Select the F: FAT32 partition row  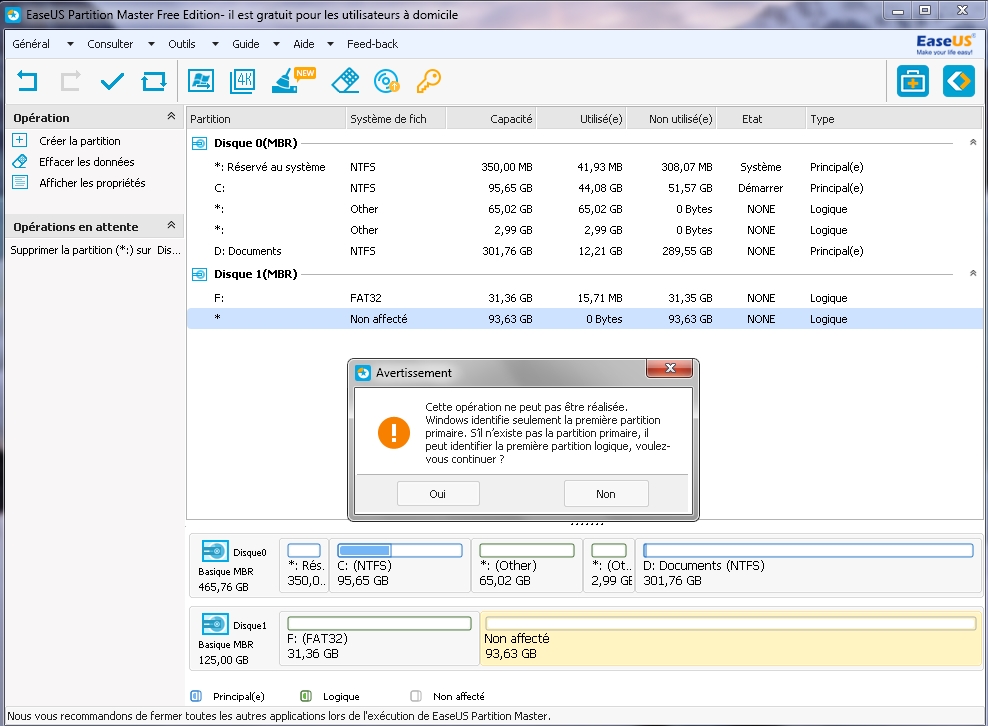(x=583, y=298)
